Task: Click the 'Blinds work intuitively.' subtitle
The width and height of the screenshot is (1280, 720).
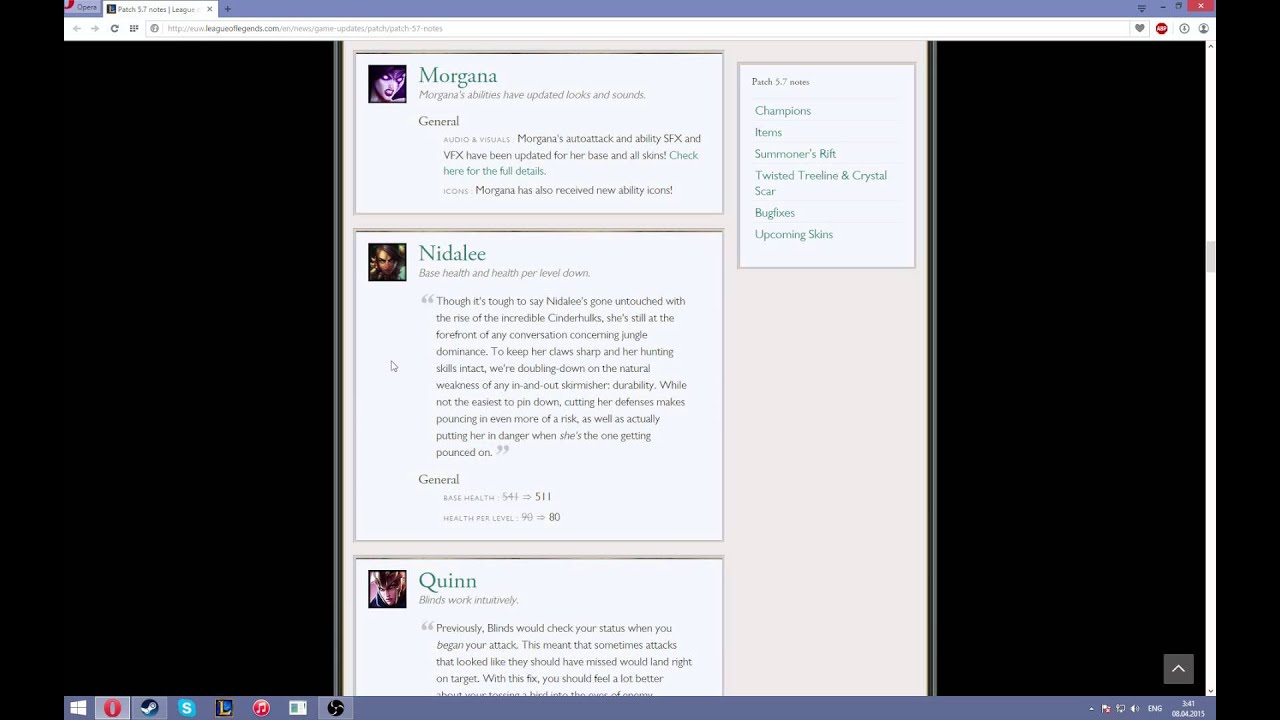Action: [x=468, y=600]
